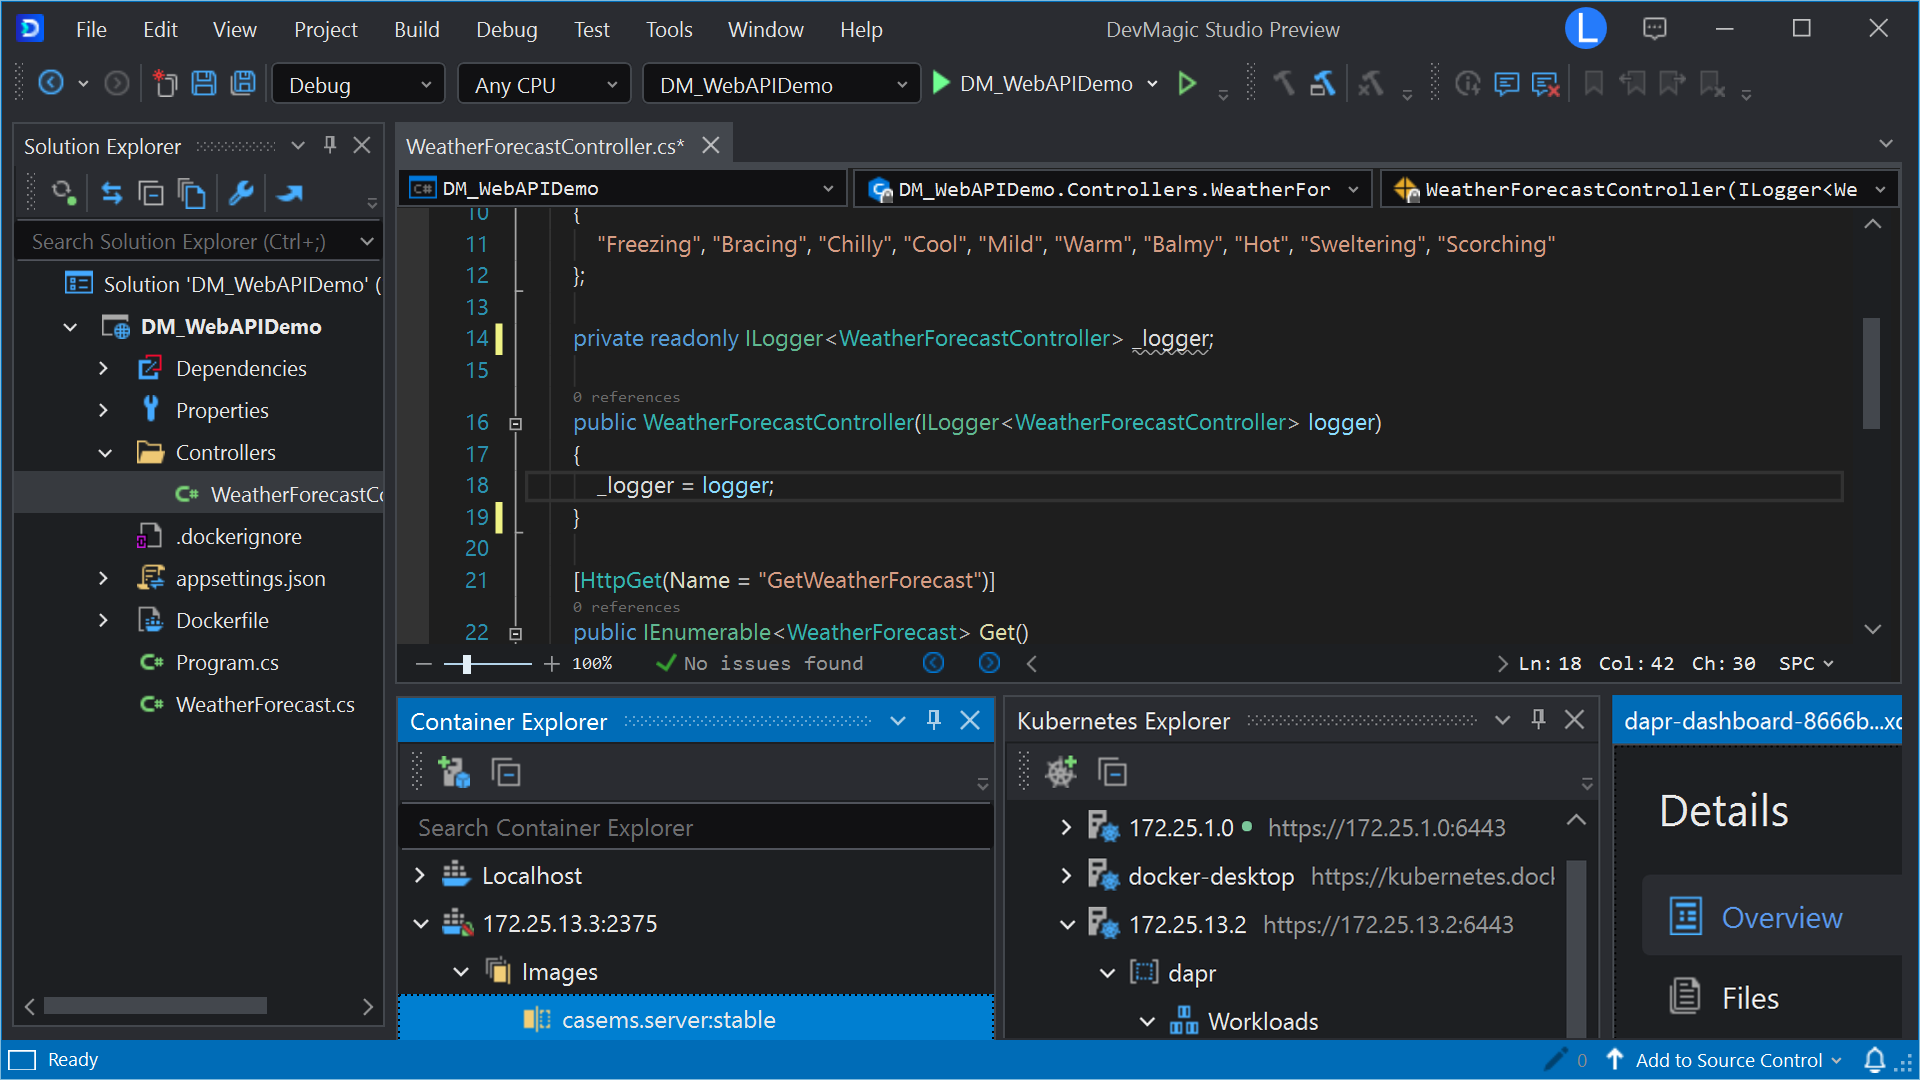Viewport: 1920px width, 1080px height.
Task: Click zoom out minus button in editor
Action: (x=424, y=663)
